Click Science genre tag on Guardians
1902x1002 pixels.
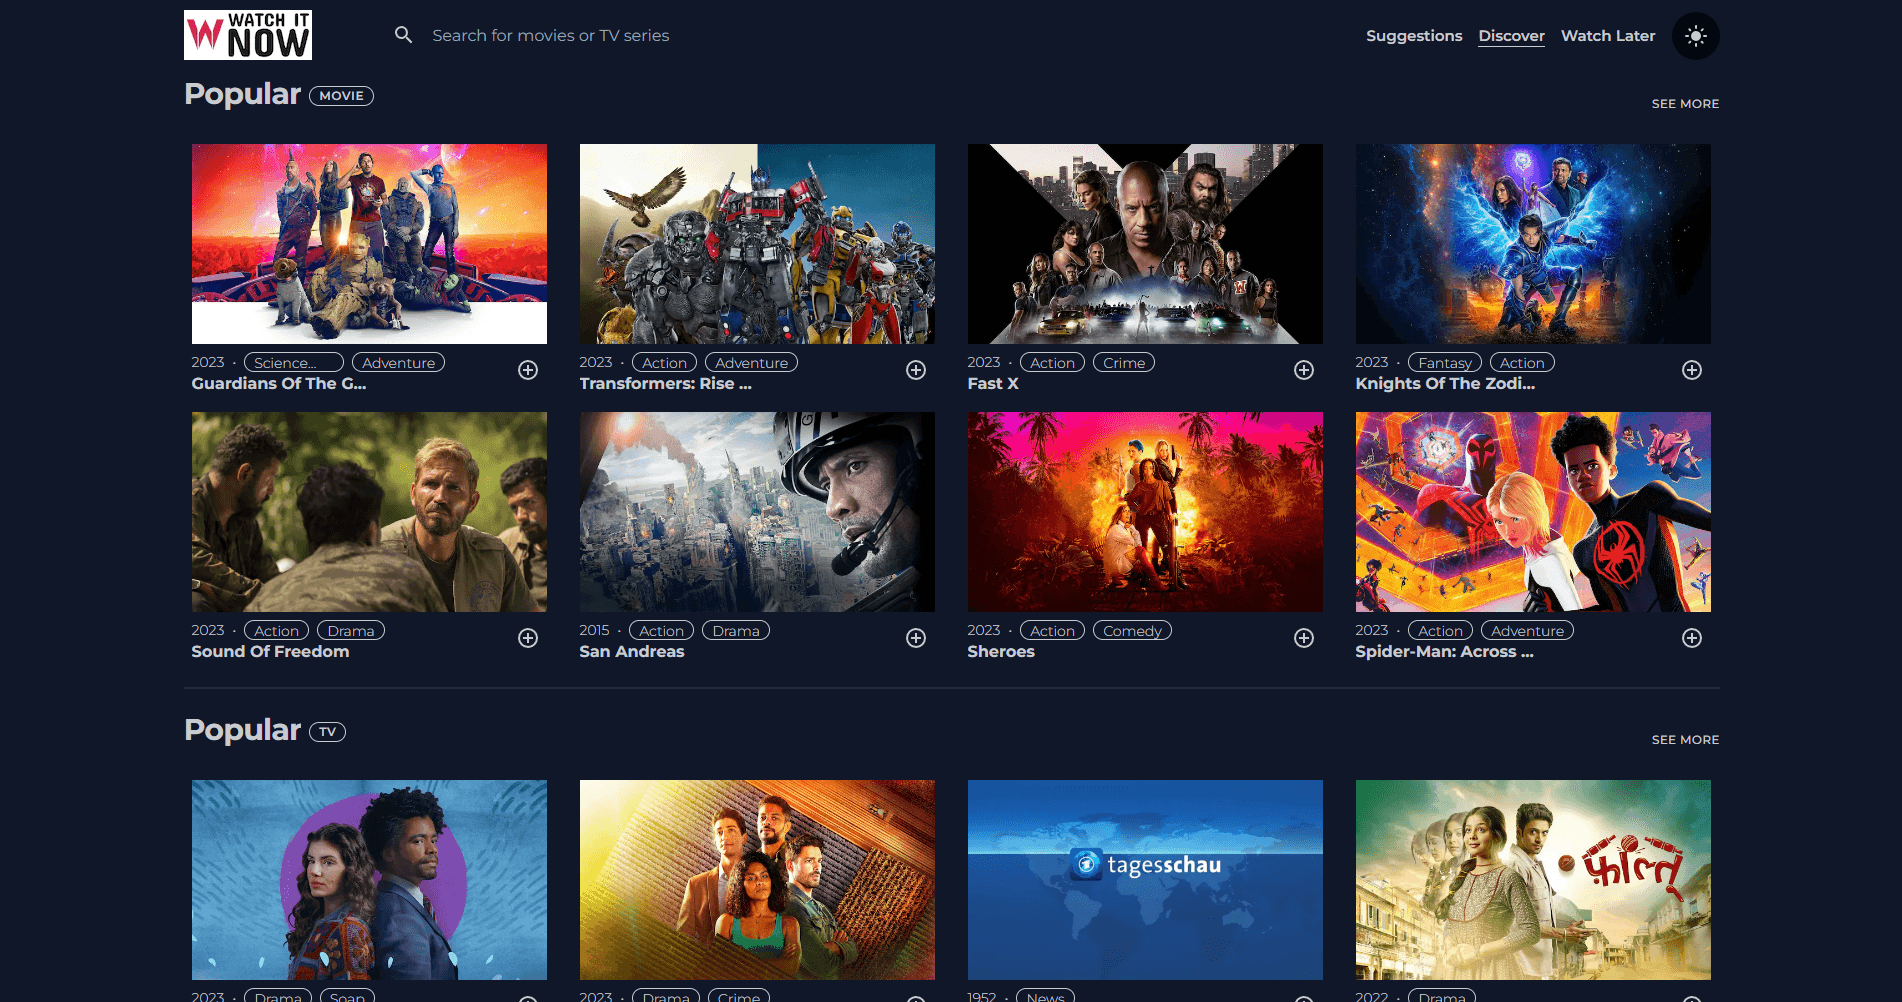[294, 363]
